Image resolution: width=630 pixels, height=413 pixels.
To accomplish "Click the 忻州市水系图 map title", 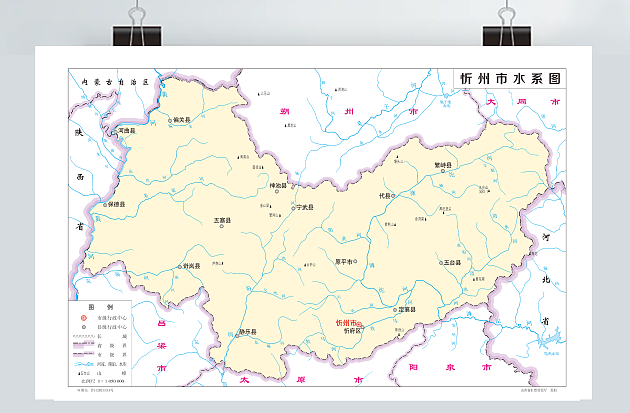I will point(509,79).
